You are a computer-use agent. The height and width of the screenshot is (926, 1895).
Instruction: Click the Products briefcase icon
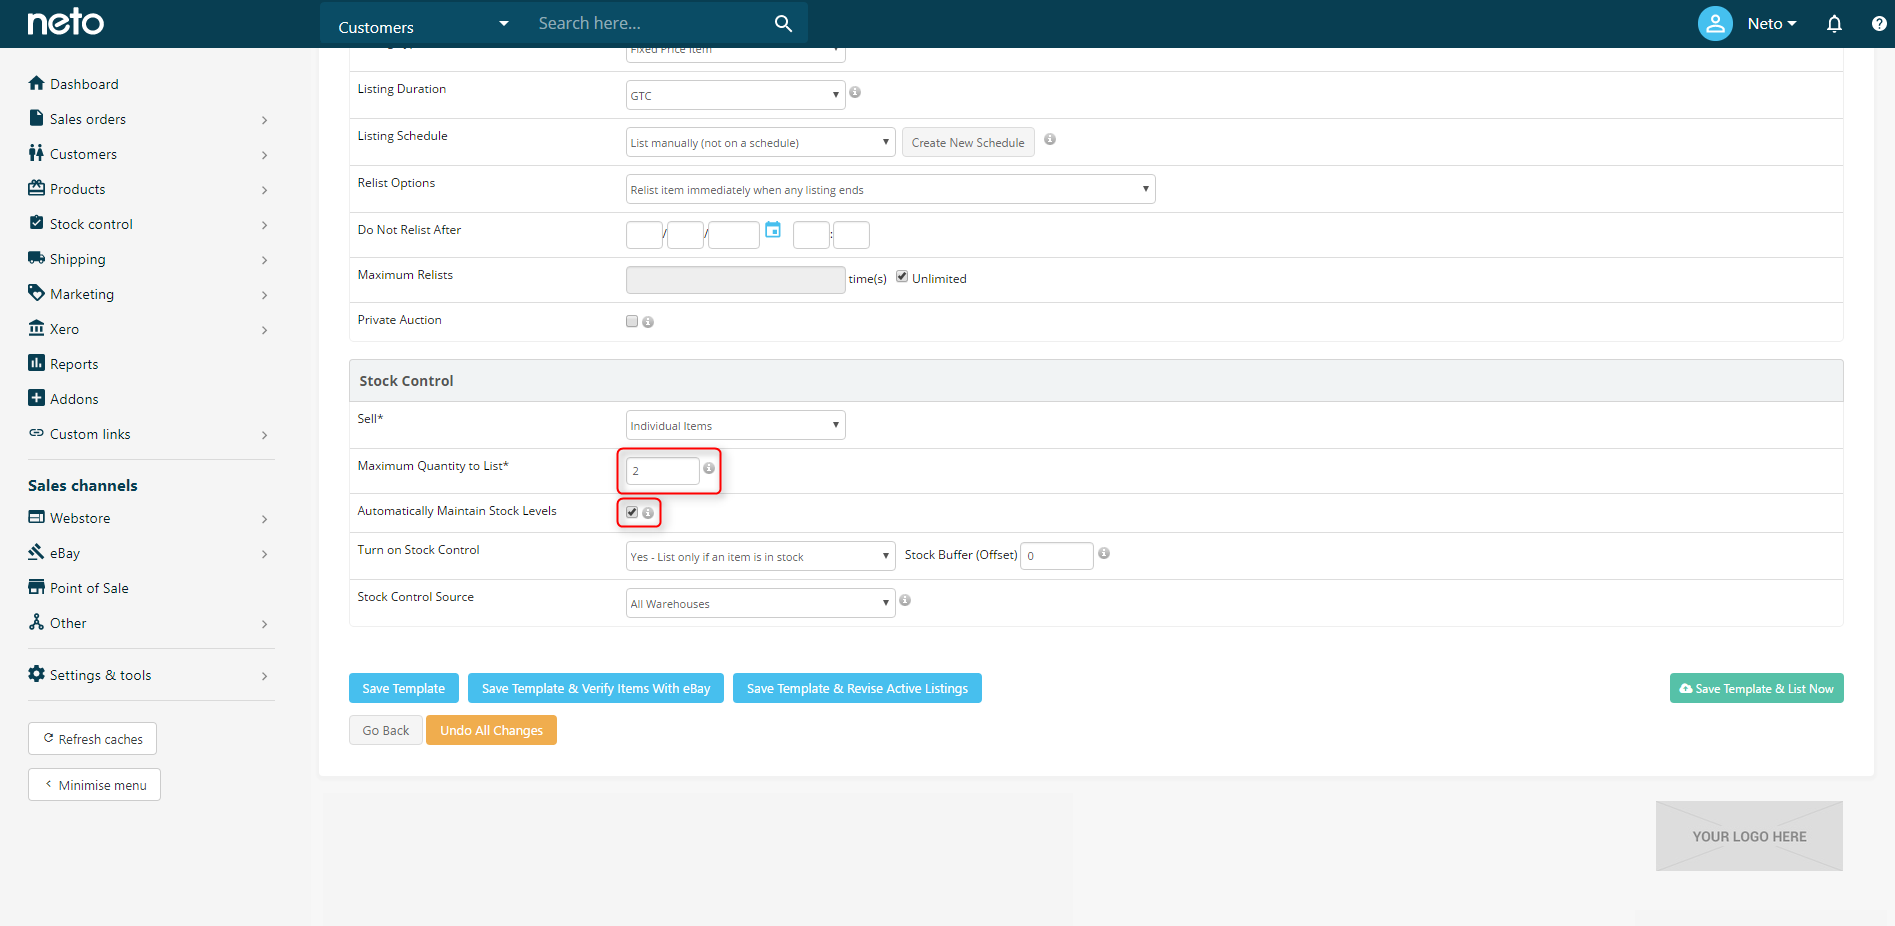37,188
